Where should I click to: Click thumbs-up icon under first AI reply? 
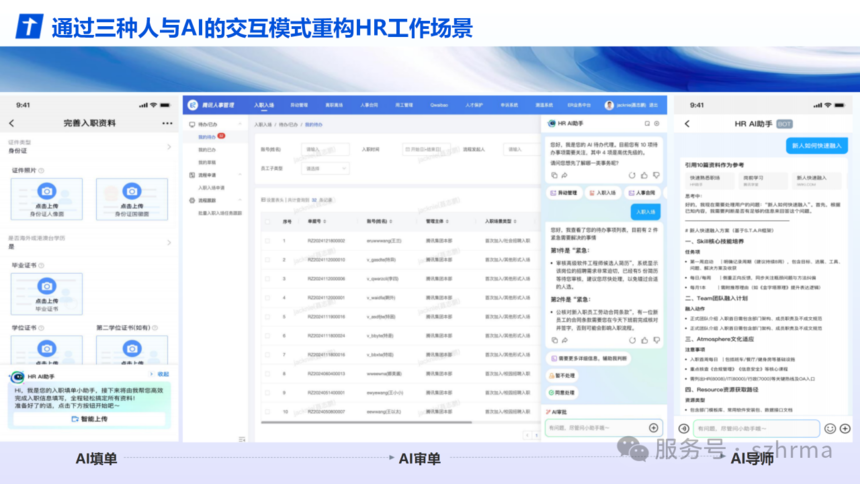[646, 175]
